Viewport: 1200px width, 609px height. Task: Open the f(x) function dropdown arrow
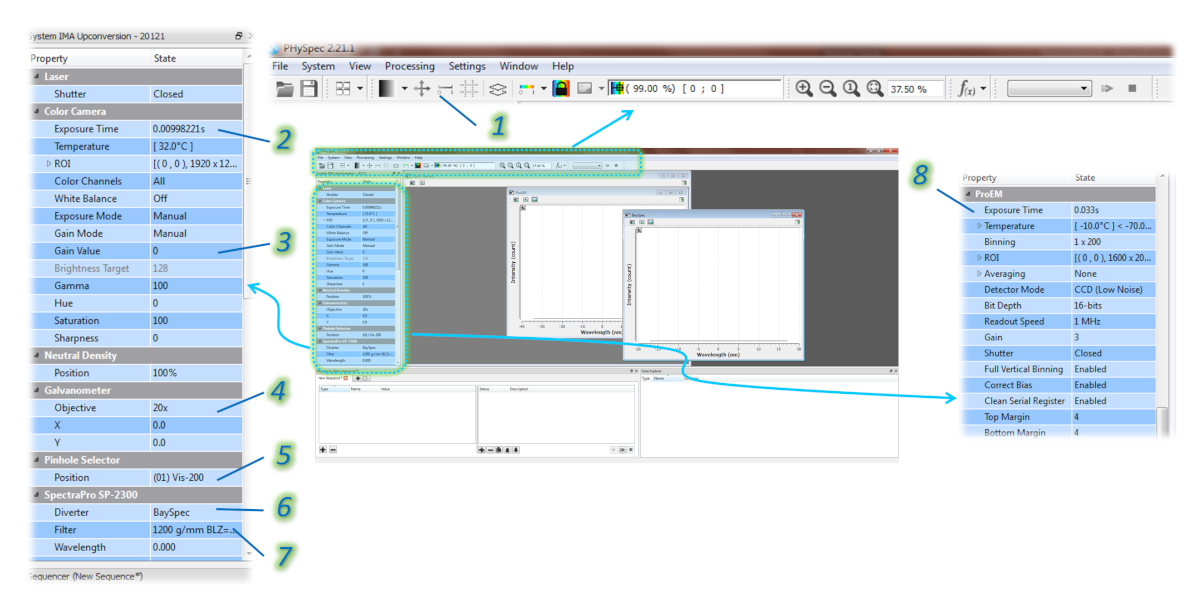pyautogui.click(x=984, y=89)
